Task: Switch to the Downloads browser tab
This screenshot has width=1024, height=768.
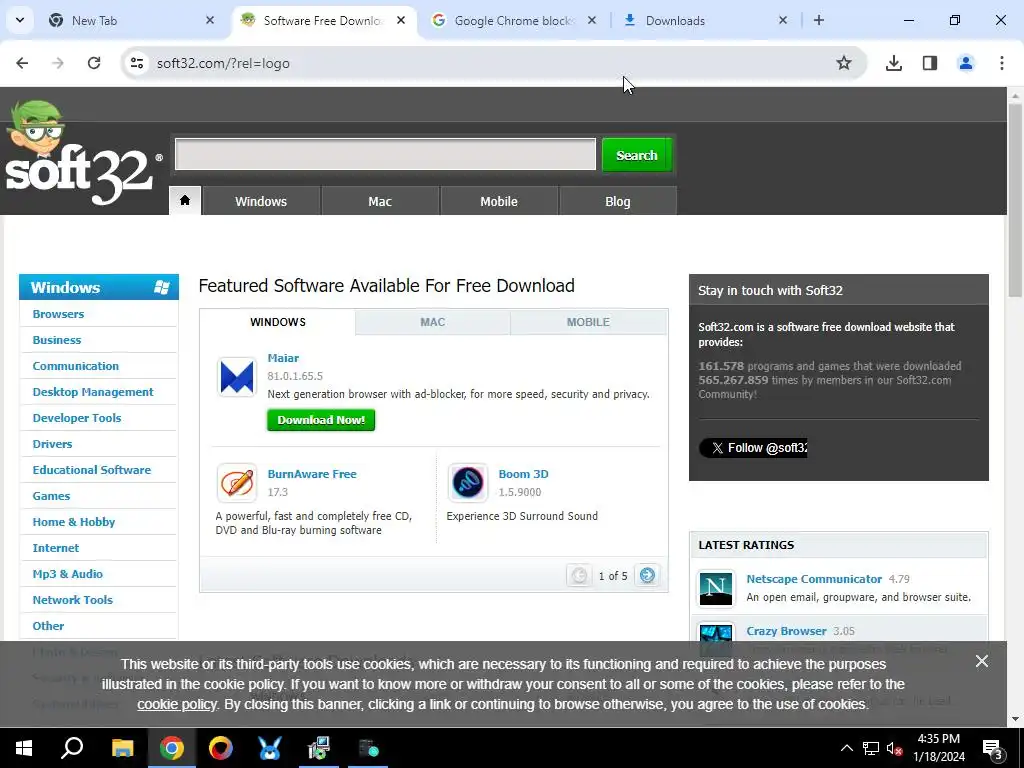Action: point(705,20)
